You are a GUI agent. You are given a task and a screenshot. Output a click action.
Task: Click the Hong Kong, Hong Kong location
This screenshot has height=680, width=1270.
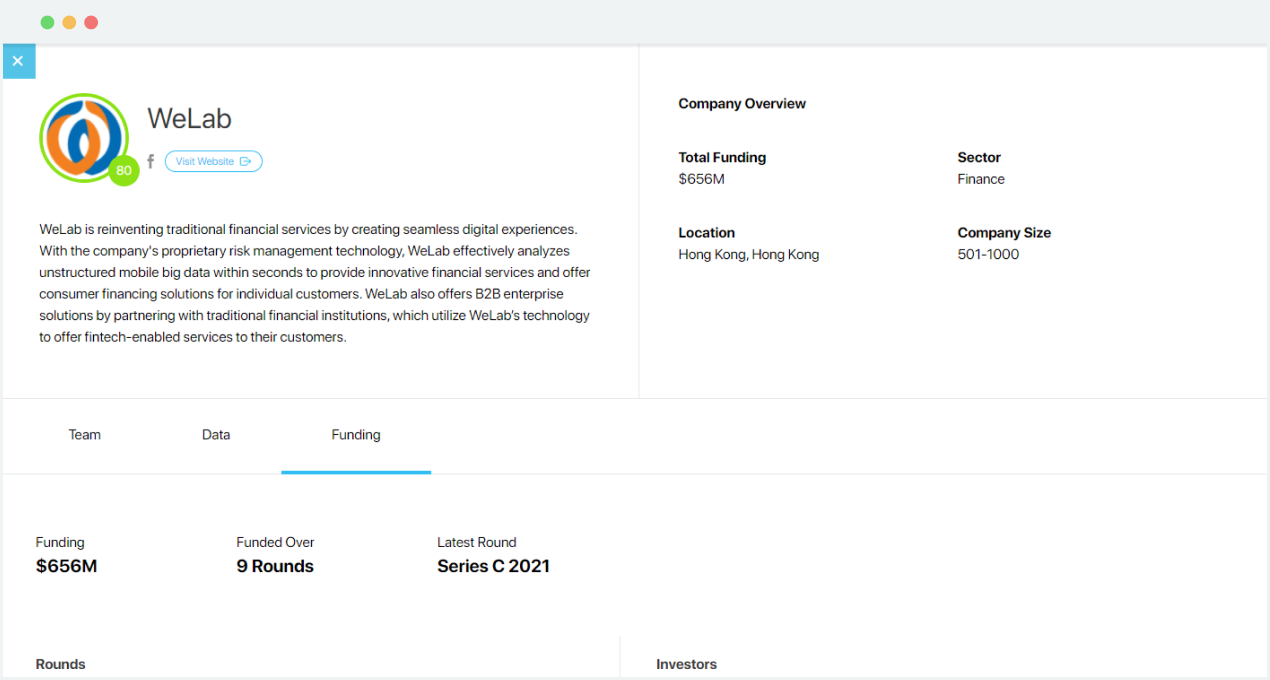pos(748,254)
